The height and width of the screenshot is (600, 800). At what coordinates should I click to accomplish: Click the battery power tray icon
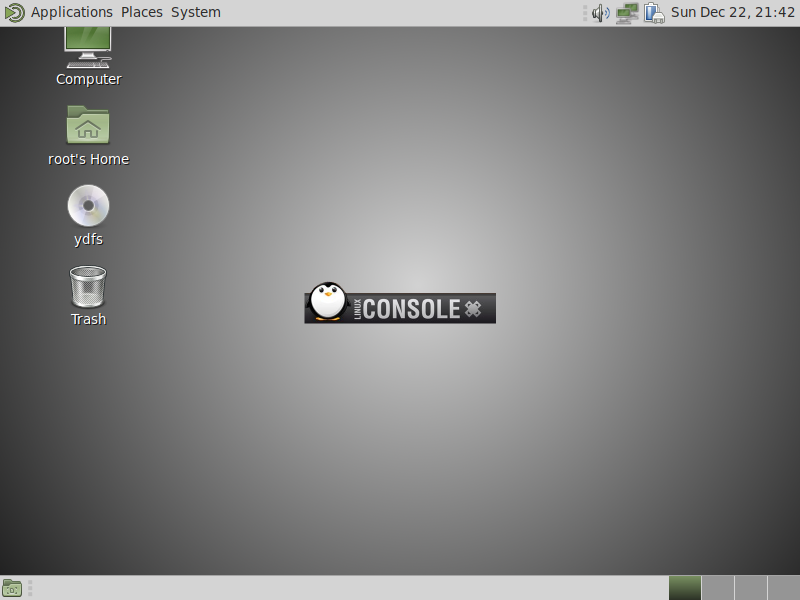click(x=654, y=13)
